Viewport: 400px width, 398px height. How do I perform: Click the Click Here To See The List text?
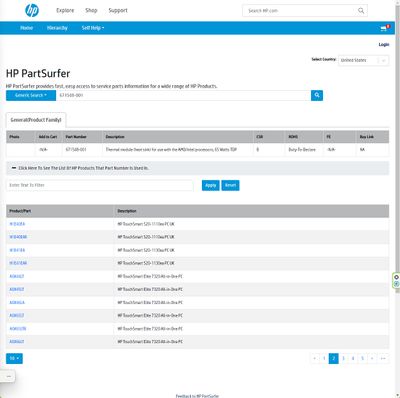coord(83,168)
